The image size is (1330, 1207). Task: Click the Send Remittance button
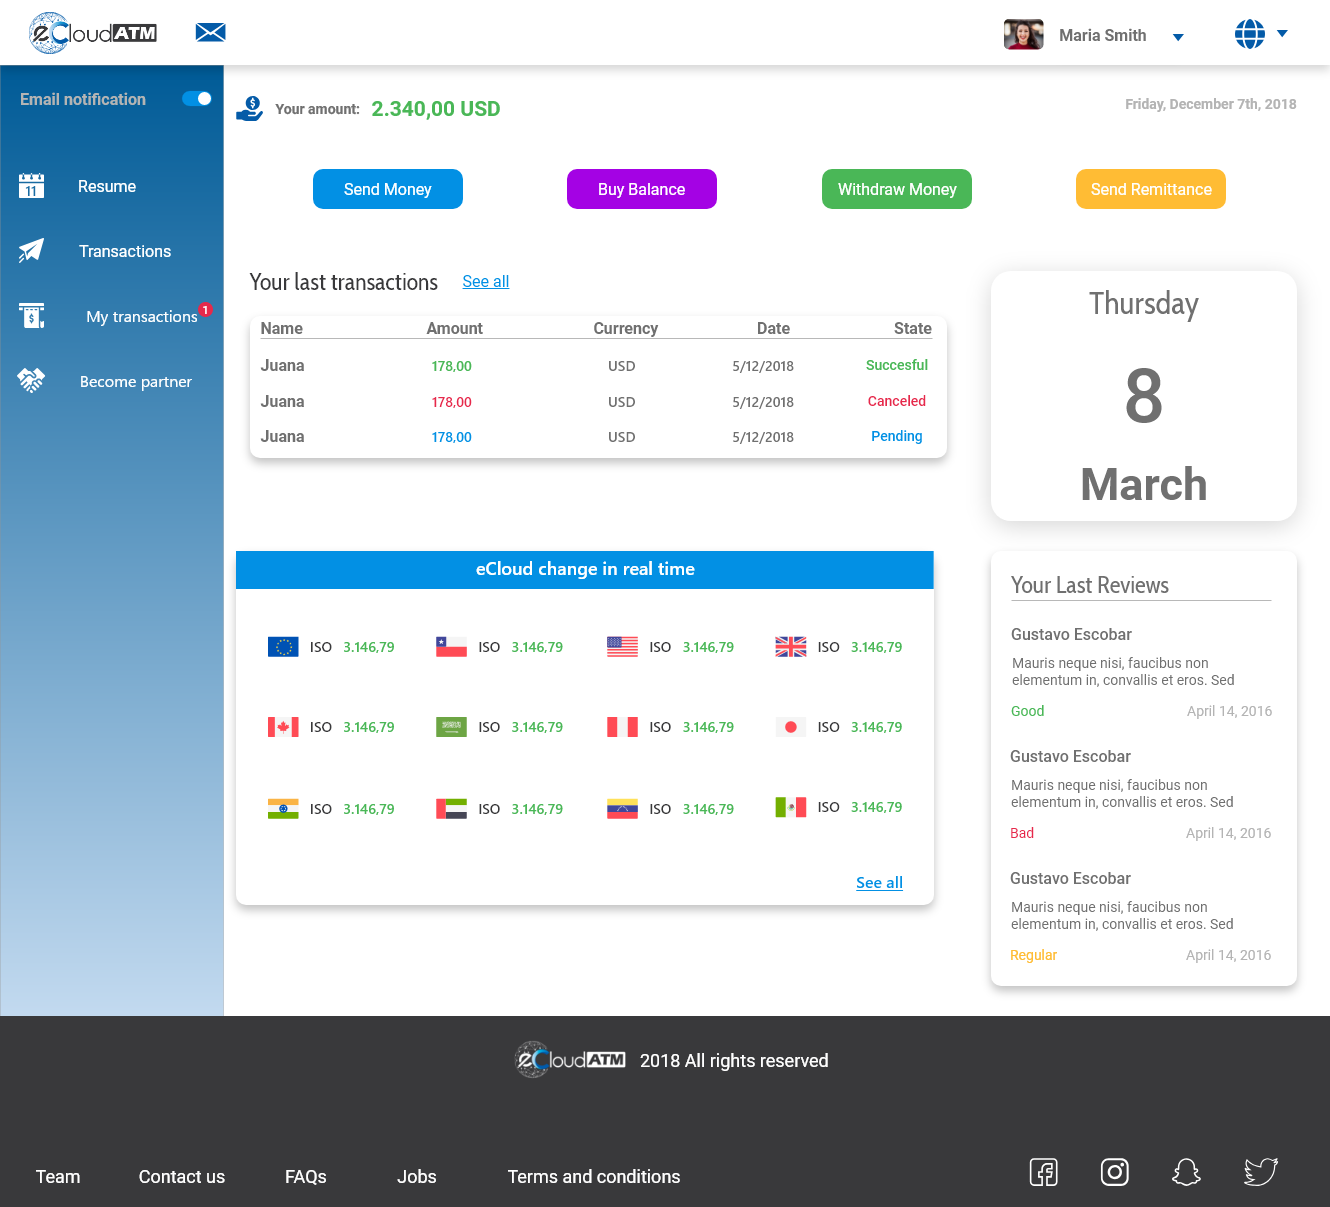[1151, 189]
